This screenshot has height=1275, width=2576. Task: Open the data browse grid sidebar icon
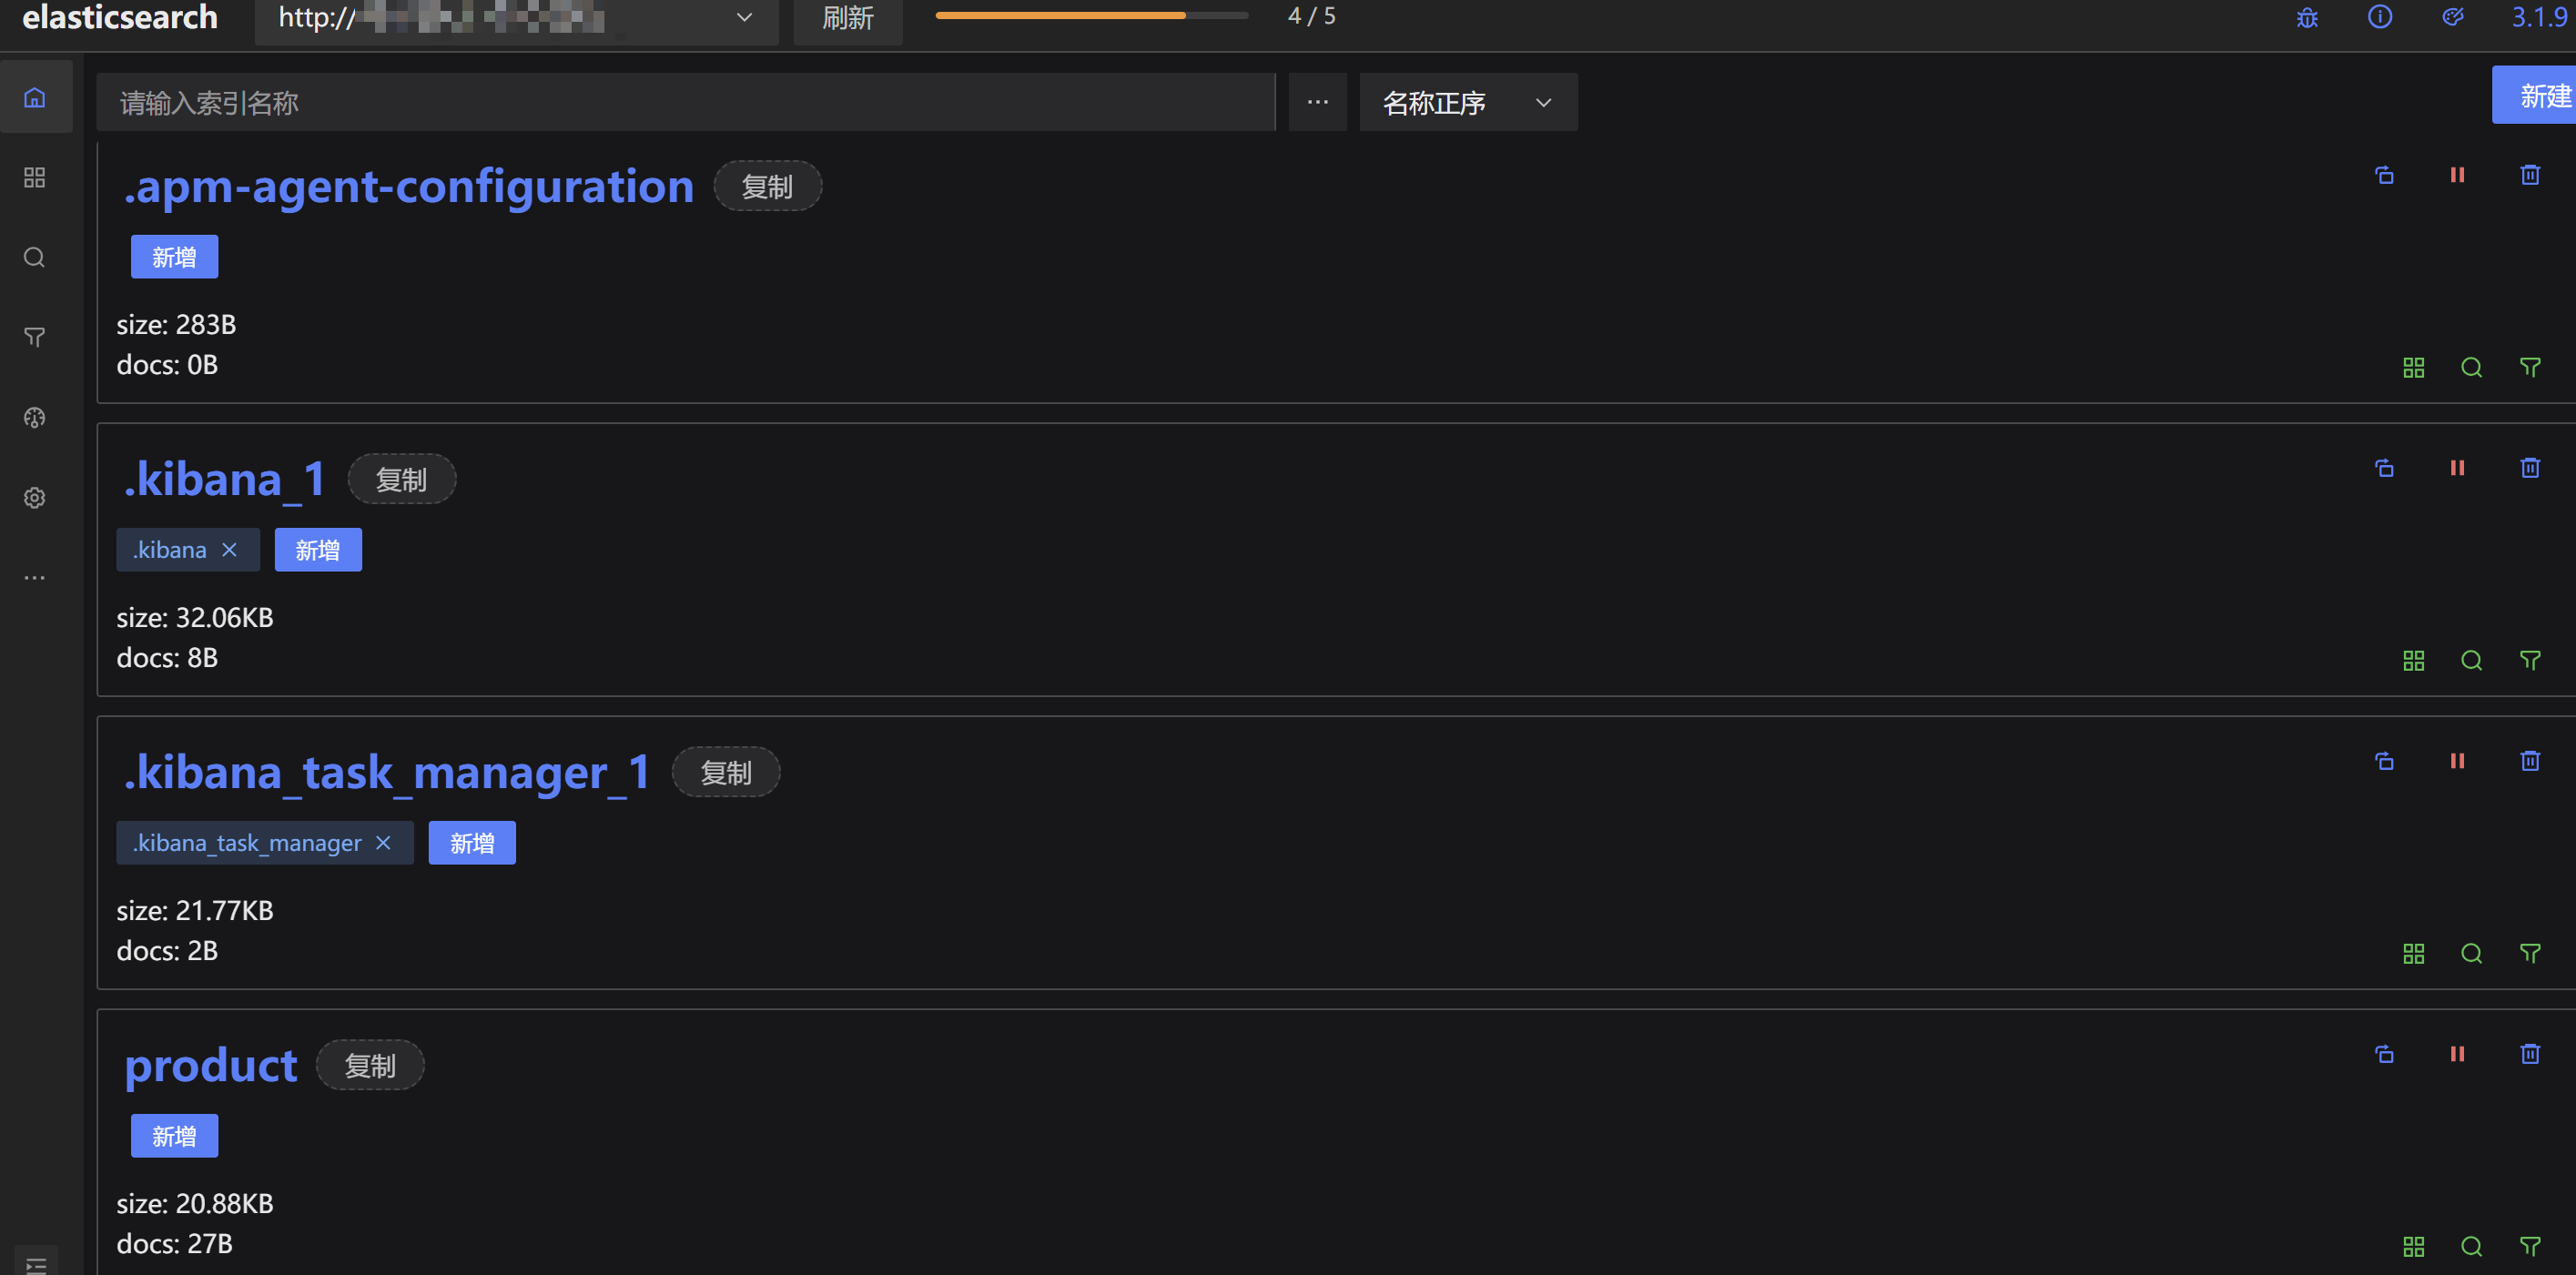click(x=35, y=177)
